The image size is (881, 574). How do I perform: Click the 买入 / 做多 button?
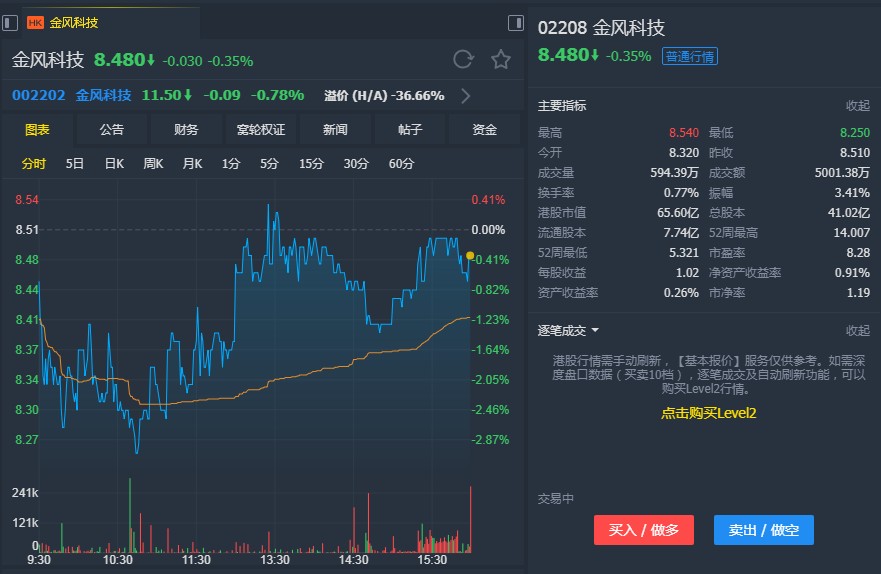(643, 530)
